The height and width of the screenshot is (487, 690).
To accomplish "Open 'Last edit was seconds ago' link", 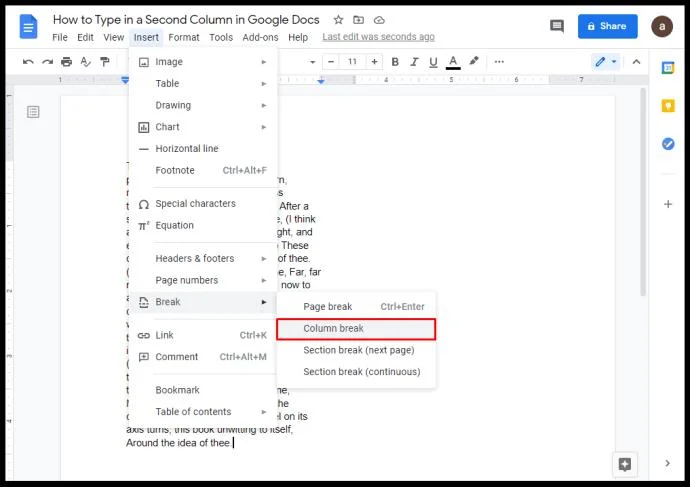I will pyautogui.click(x=378, y=37).
